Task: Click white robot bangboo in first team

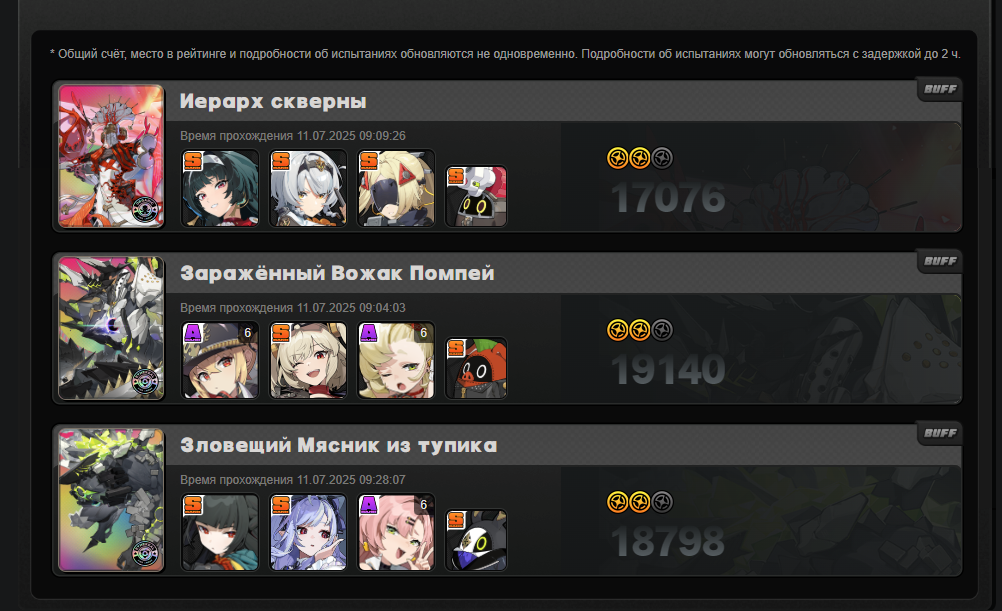Action: coord(476,196)
